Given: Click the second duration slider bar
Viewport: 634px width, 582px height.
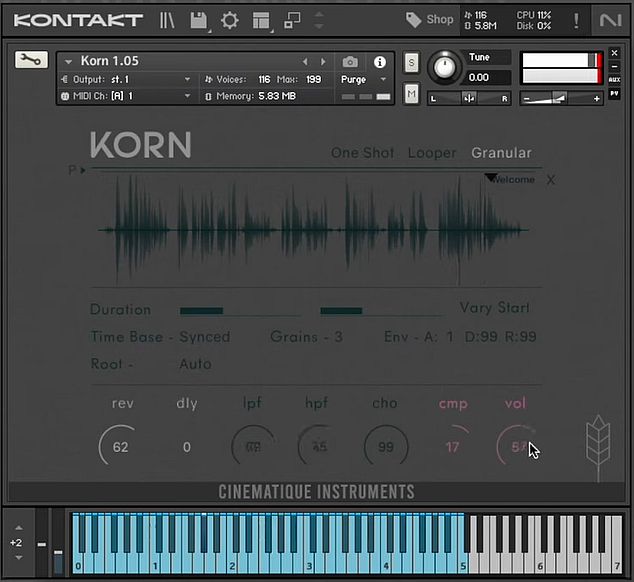Looking at the screenshot, I should click(381, 311).
